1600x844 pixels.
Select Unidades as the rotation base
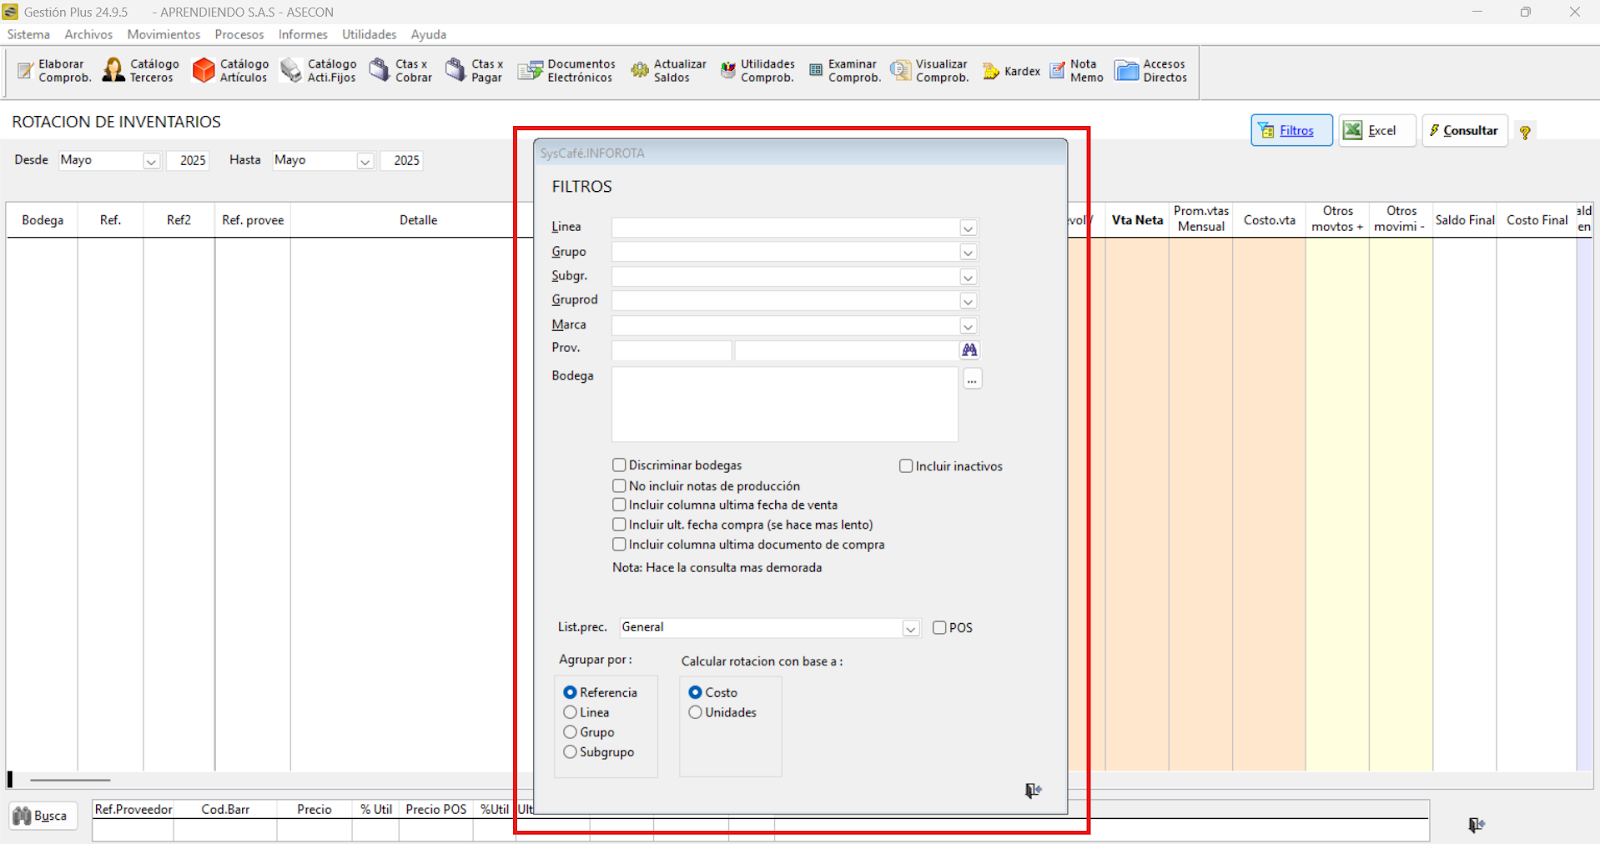pos(695,713)
